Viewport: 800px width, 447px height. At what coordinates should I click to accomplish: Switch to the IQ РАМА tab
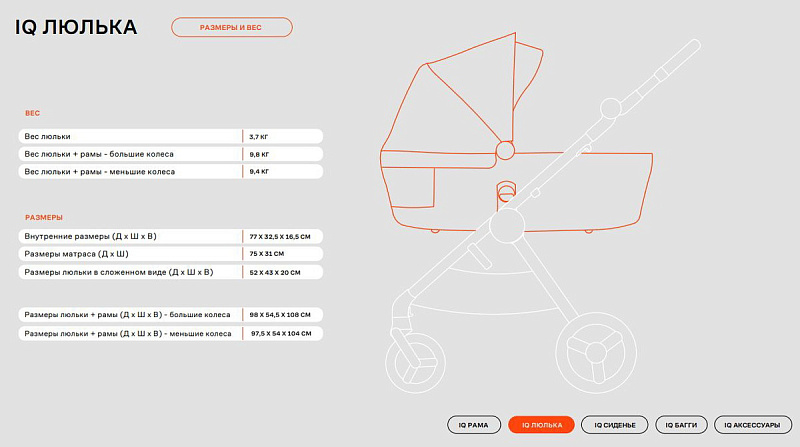click(473, 425)
